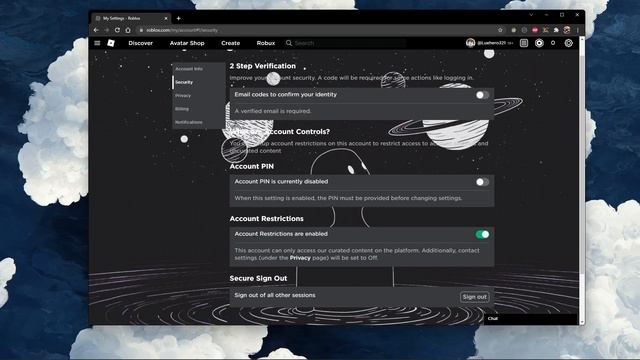Select the Security settings tab

click(199, 82)
